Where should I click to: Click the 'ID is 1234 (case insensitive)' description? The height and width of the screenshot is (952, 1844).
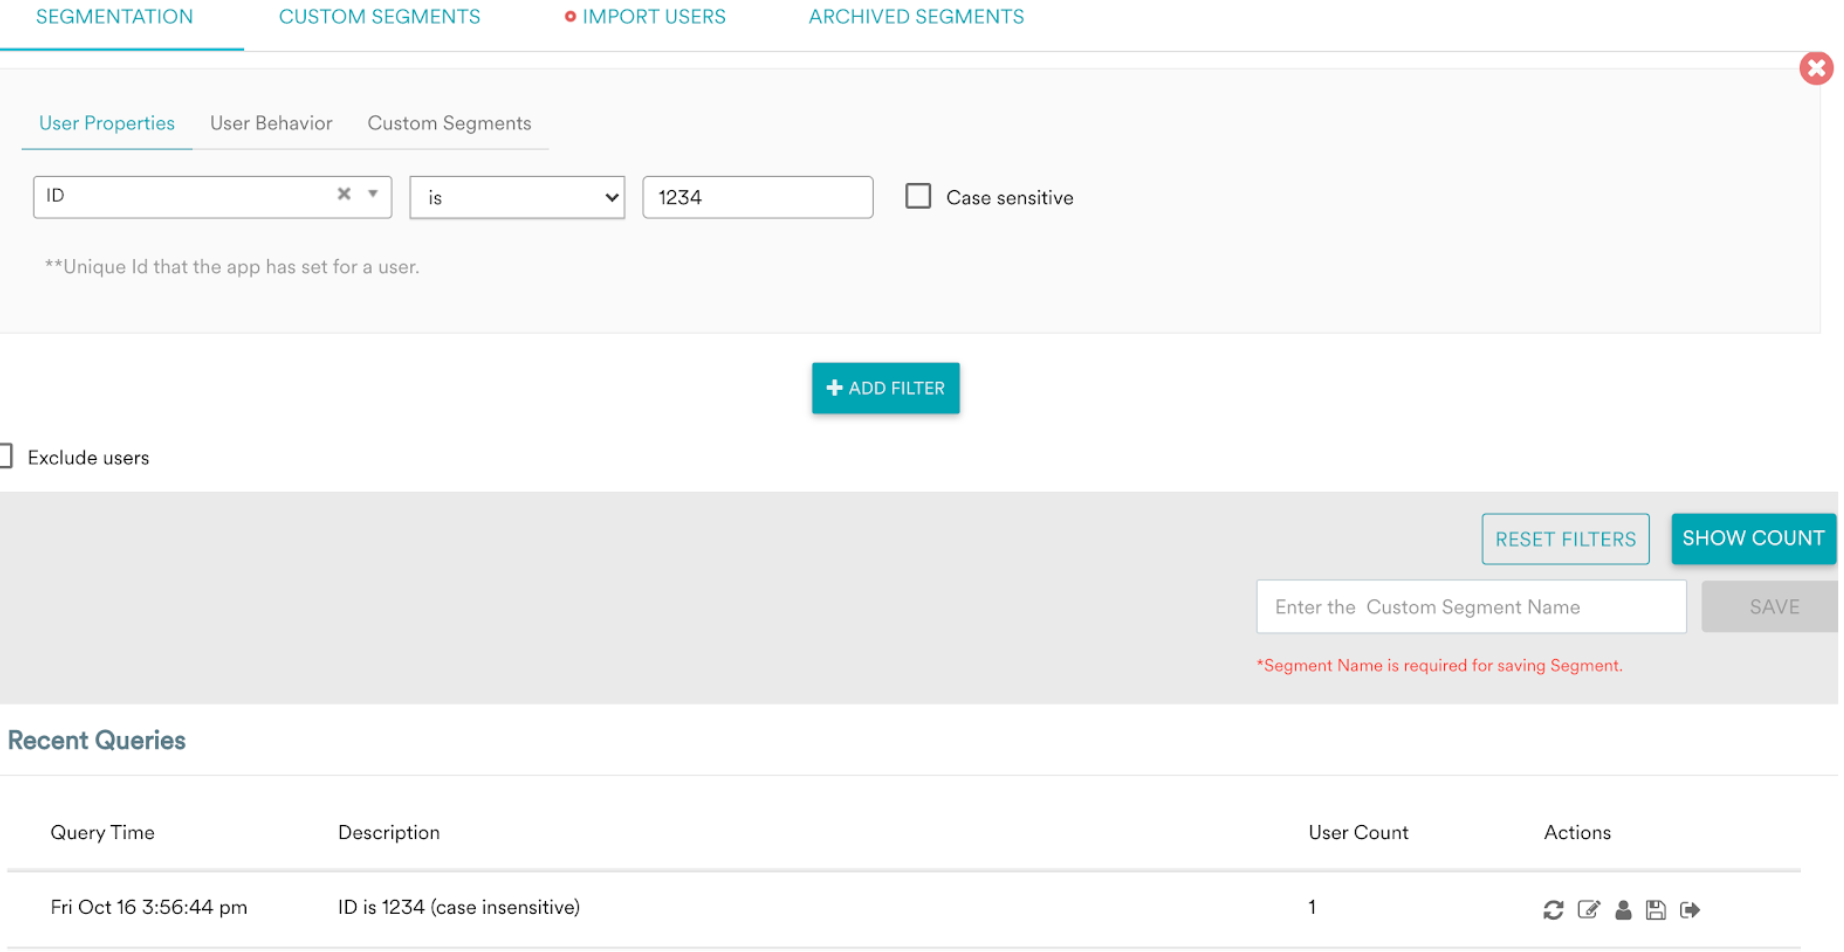(459, 907)
